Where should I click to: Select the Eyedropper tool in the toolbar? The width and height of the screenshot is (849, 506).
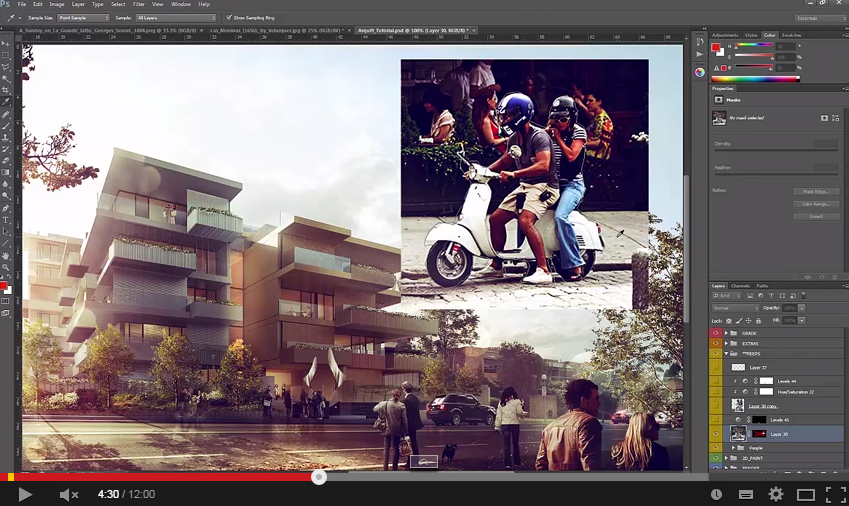coord(6,102)
